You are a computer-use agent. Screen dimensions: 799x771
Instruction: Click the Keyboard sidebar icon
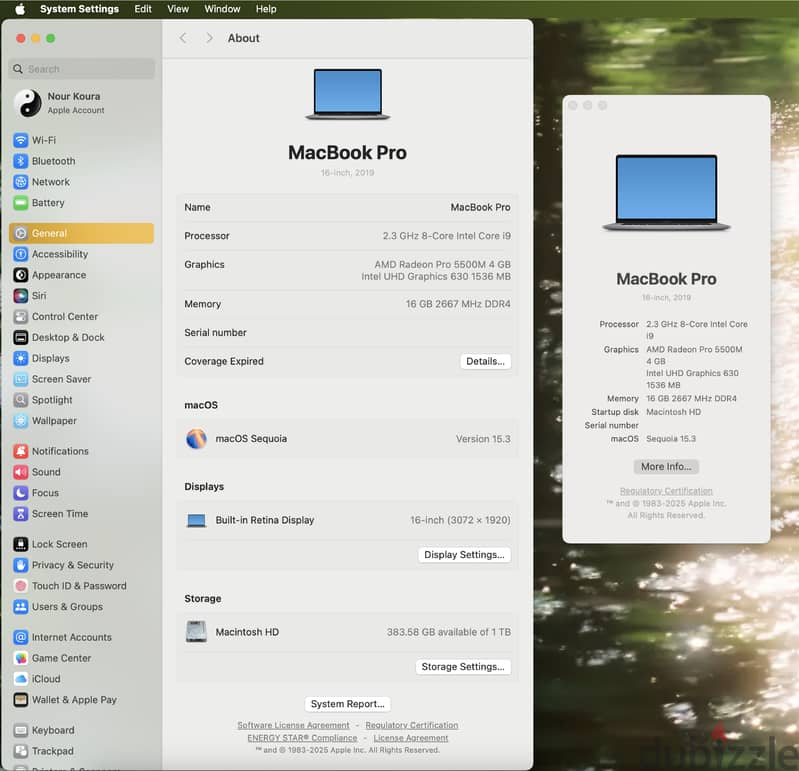coord(20,731)
